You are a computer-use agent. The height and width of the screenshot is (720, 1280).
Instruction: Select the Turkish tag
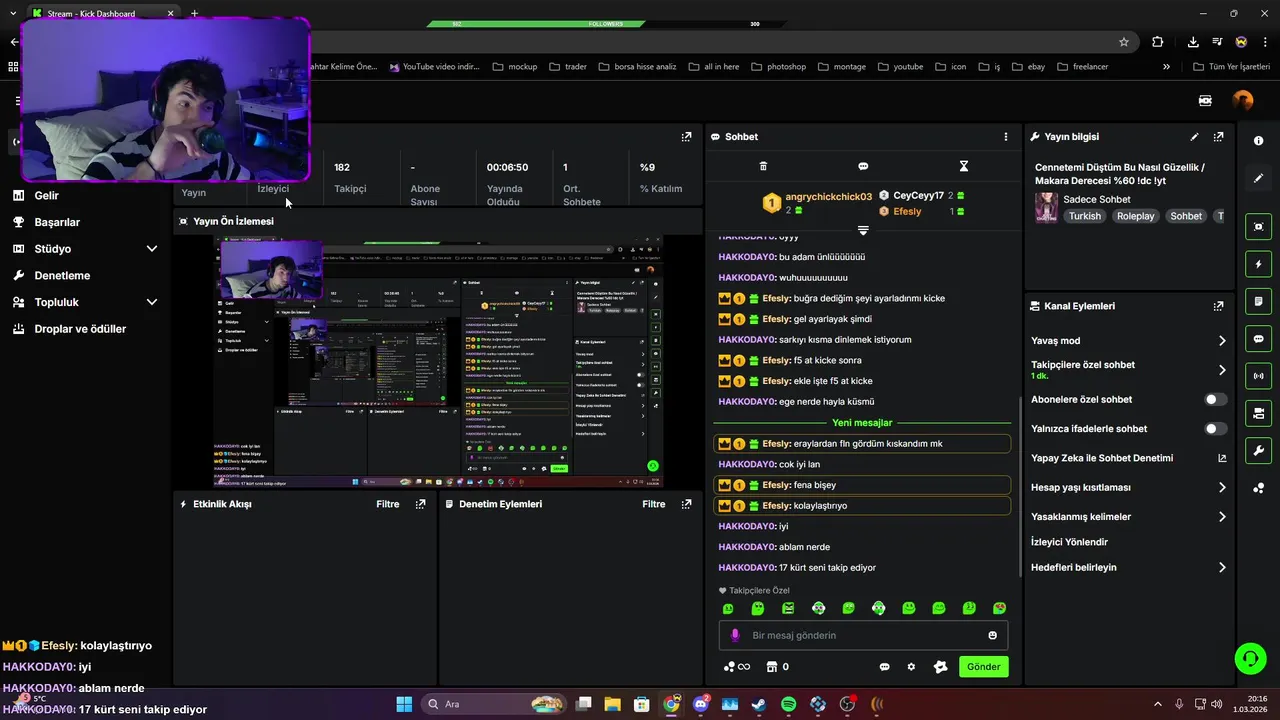point(1084,216)
